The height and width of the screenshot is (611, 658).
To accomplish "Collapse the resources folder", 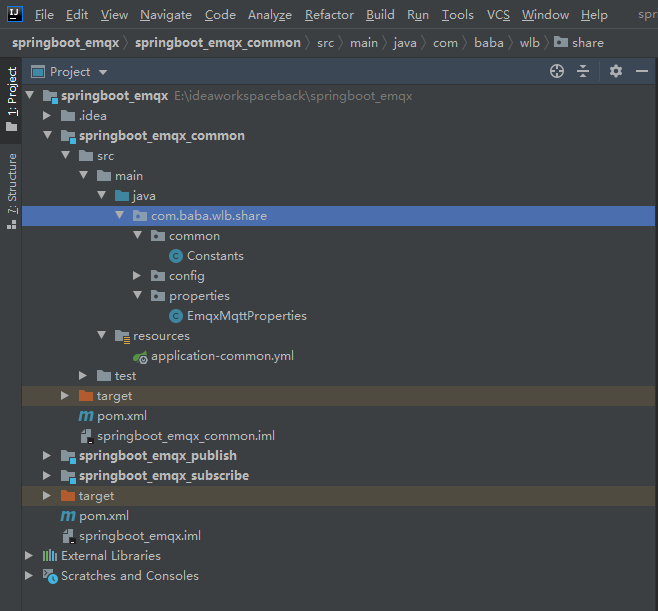I will [101, 335].
